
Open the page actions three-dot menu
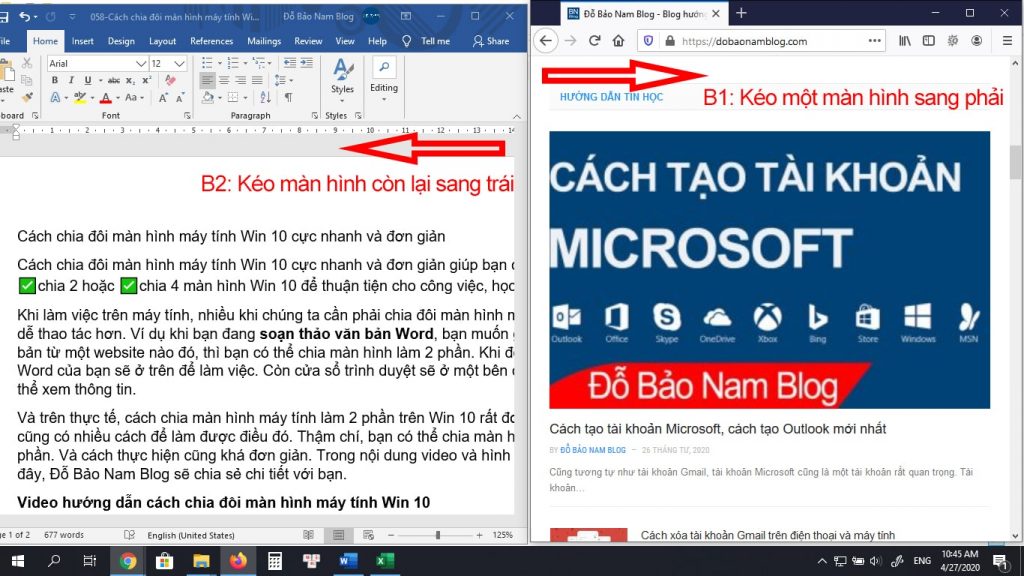[x=874, y=40]
